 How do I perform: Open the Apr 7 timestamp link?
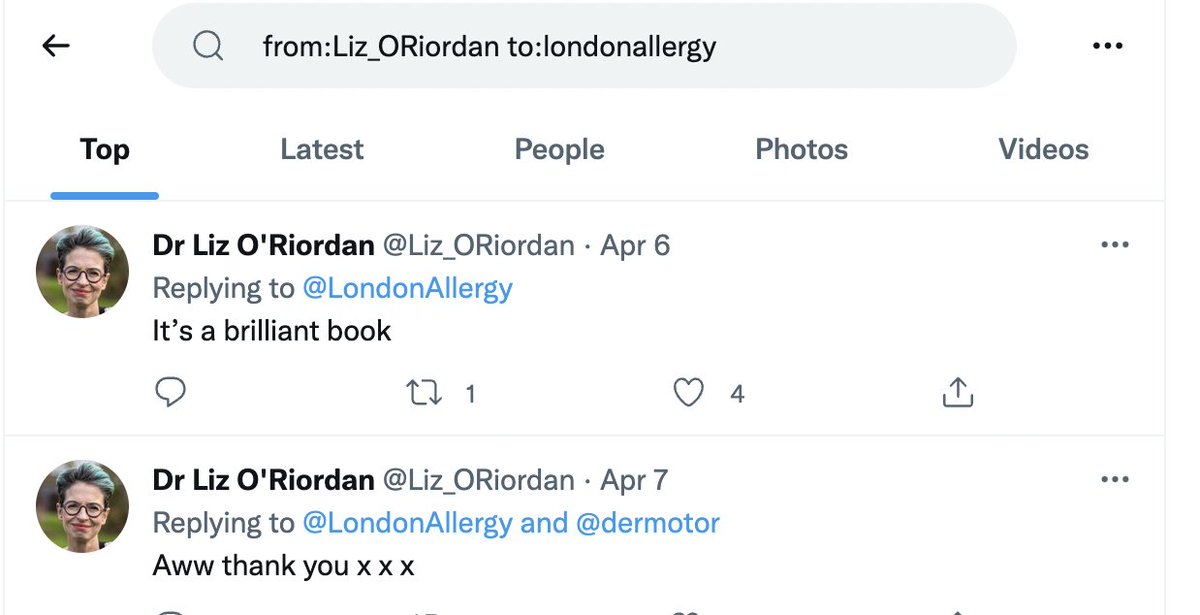coord(634,480)
